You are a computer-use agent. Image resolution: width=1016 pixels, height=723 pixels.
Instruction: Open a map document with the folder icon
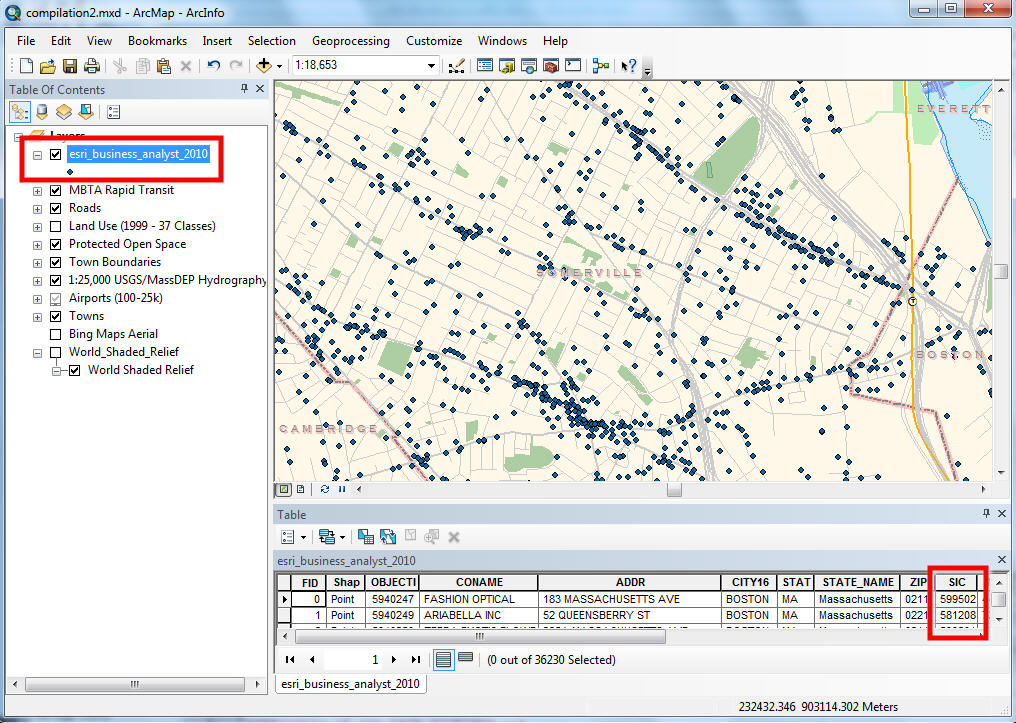click(x=47, y=65)
